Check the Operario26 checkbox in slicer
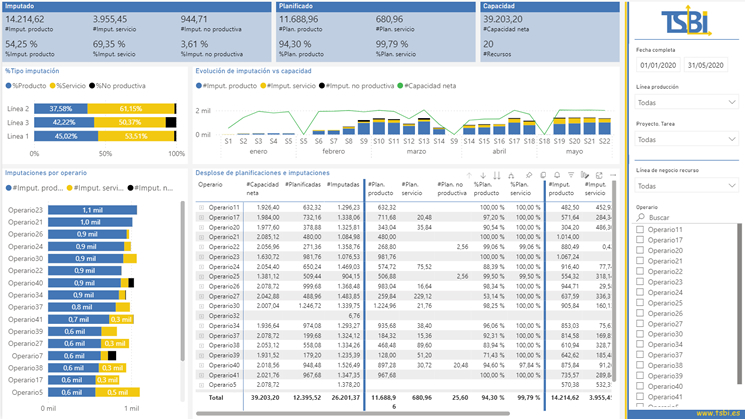The width and height of the screenshot is (745, 419). 640,313
